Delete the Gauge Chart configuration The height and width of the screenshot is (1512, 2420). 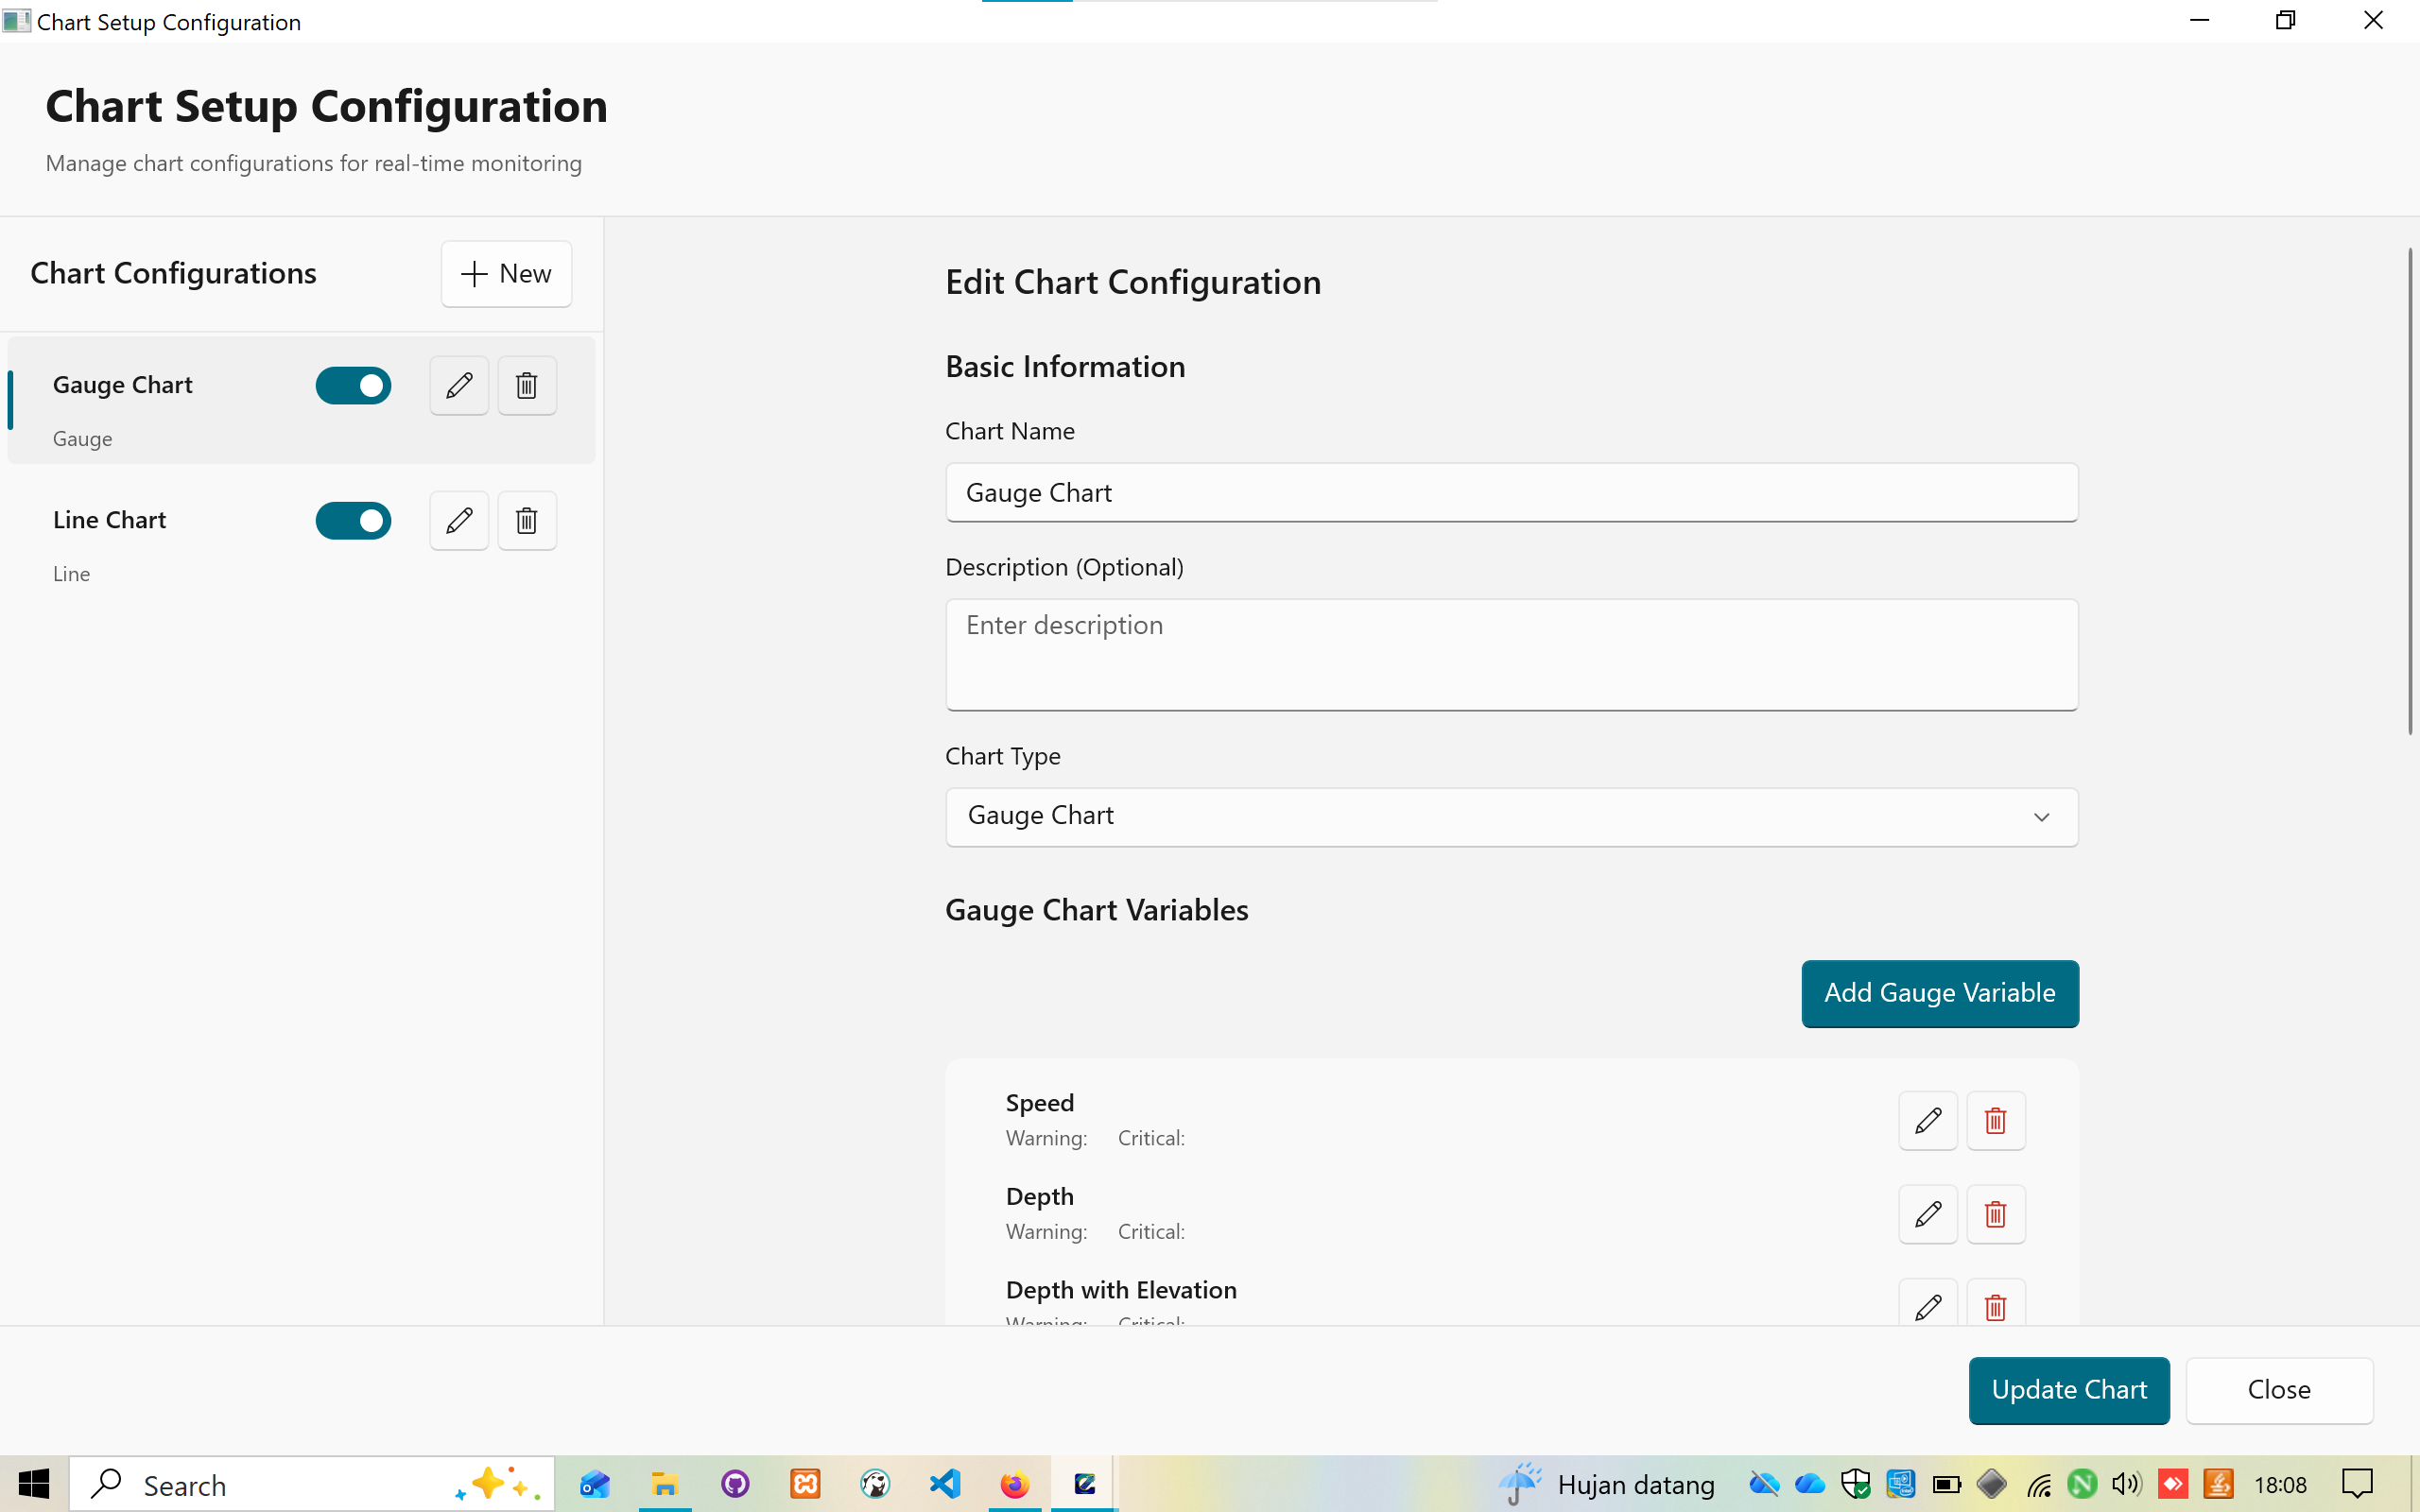coord(527,385)
